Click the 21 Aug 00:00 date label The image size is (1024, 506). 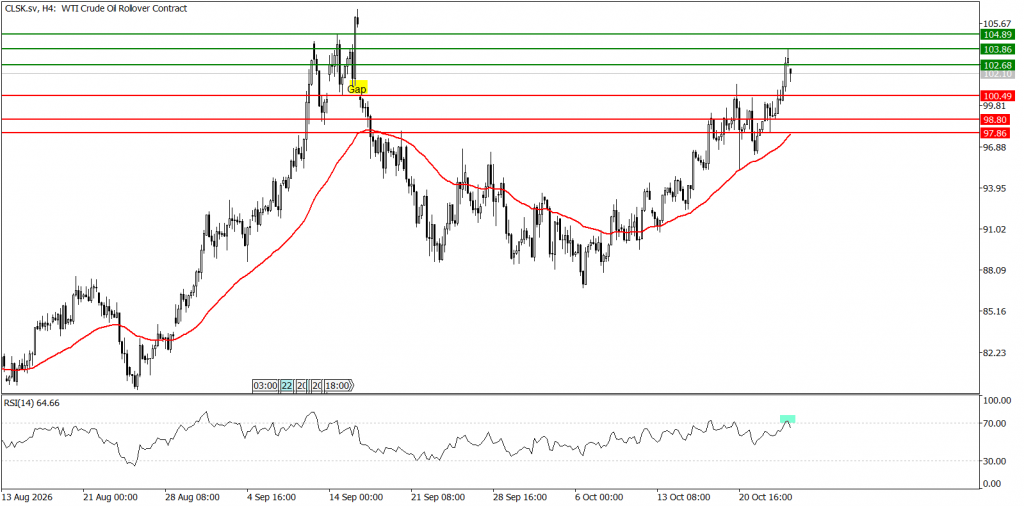pyautogui.click(x=110, y=497)
